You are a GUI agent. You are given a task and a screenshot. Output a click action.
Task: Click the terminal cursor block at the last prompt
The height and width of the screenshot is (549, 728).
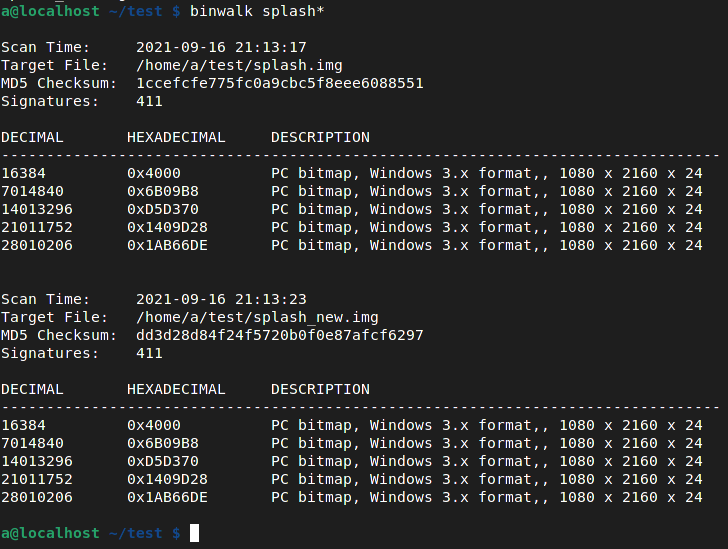tap(194, 533)
